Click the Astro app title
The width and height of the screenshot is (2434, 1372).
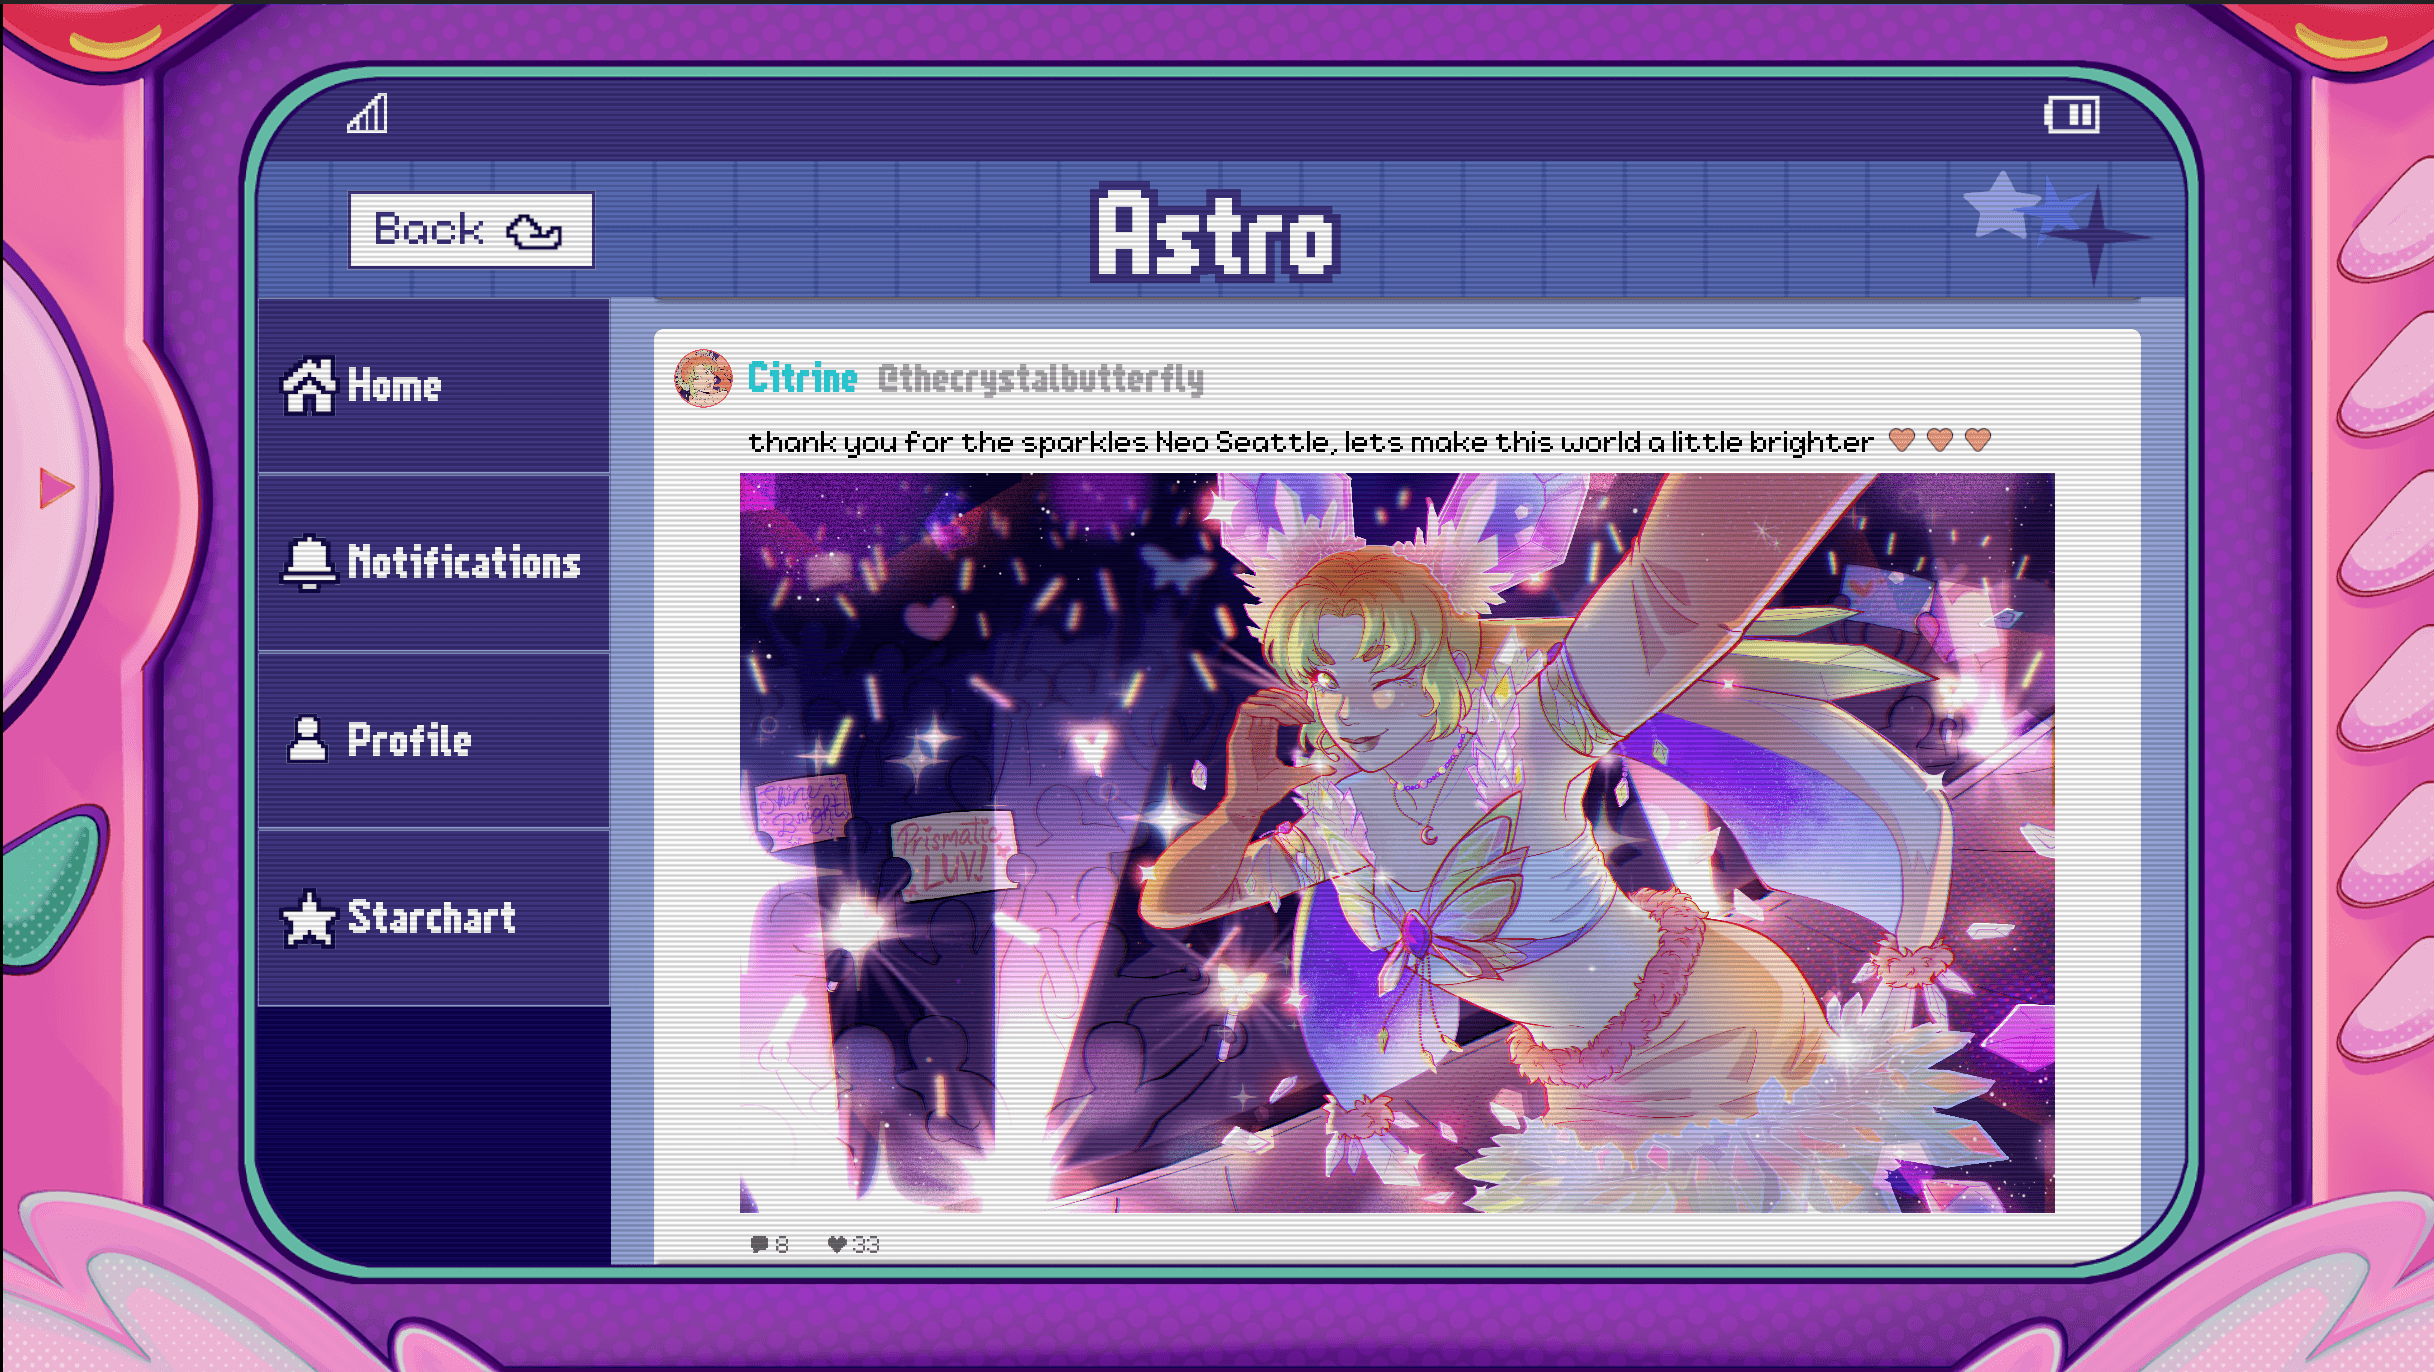tap(1215, 234)
